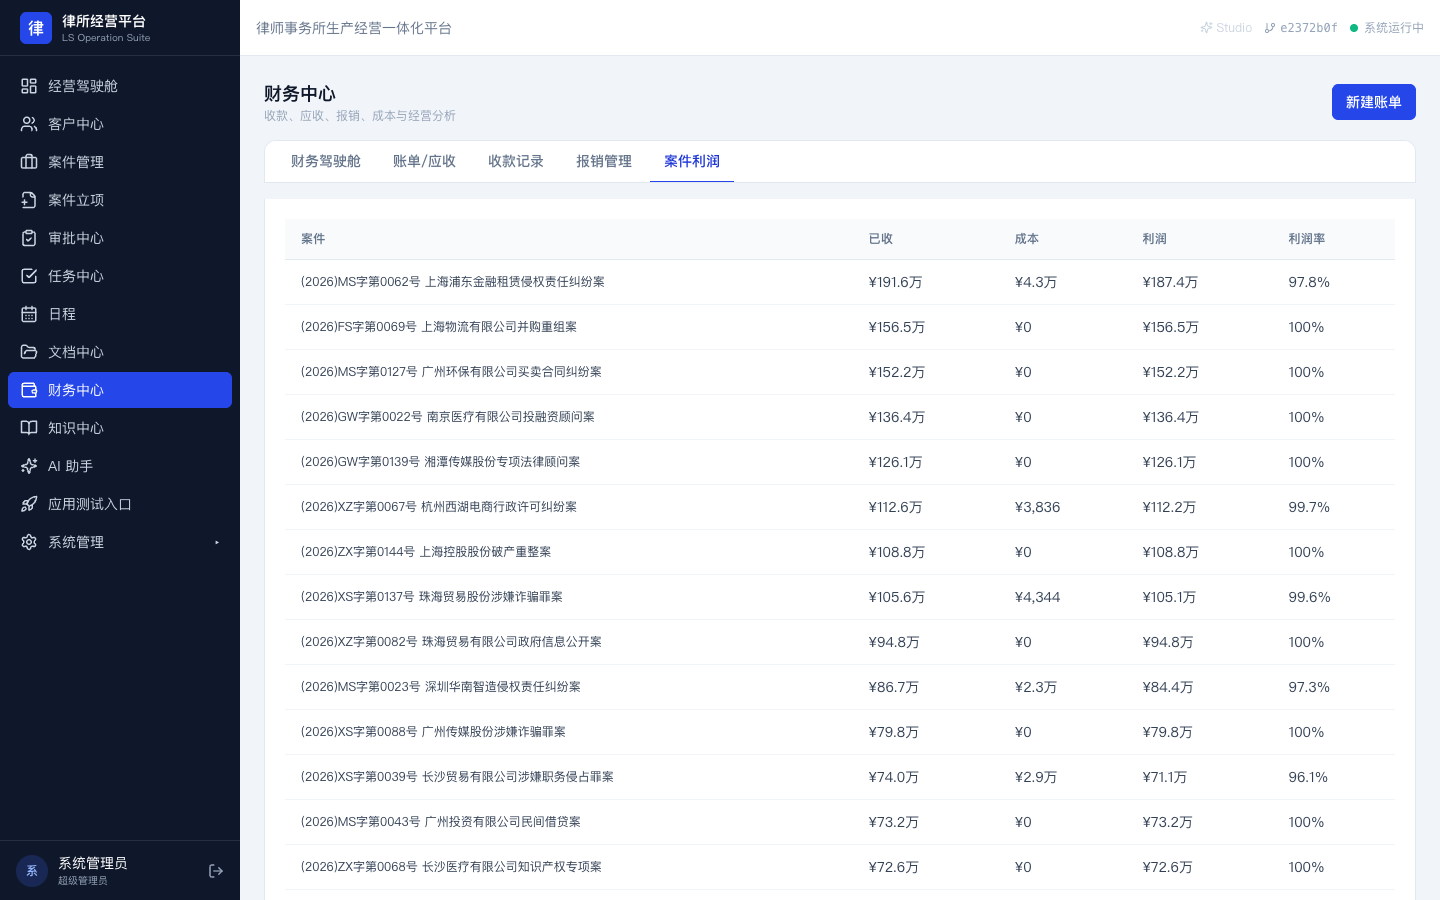Click the 96.1% profit rate
The height and width of the screenshot is (900, 1440).
1308,777
